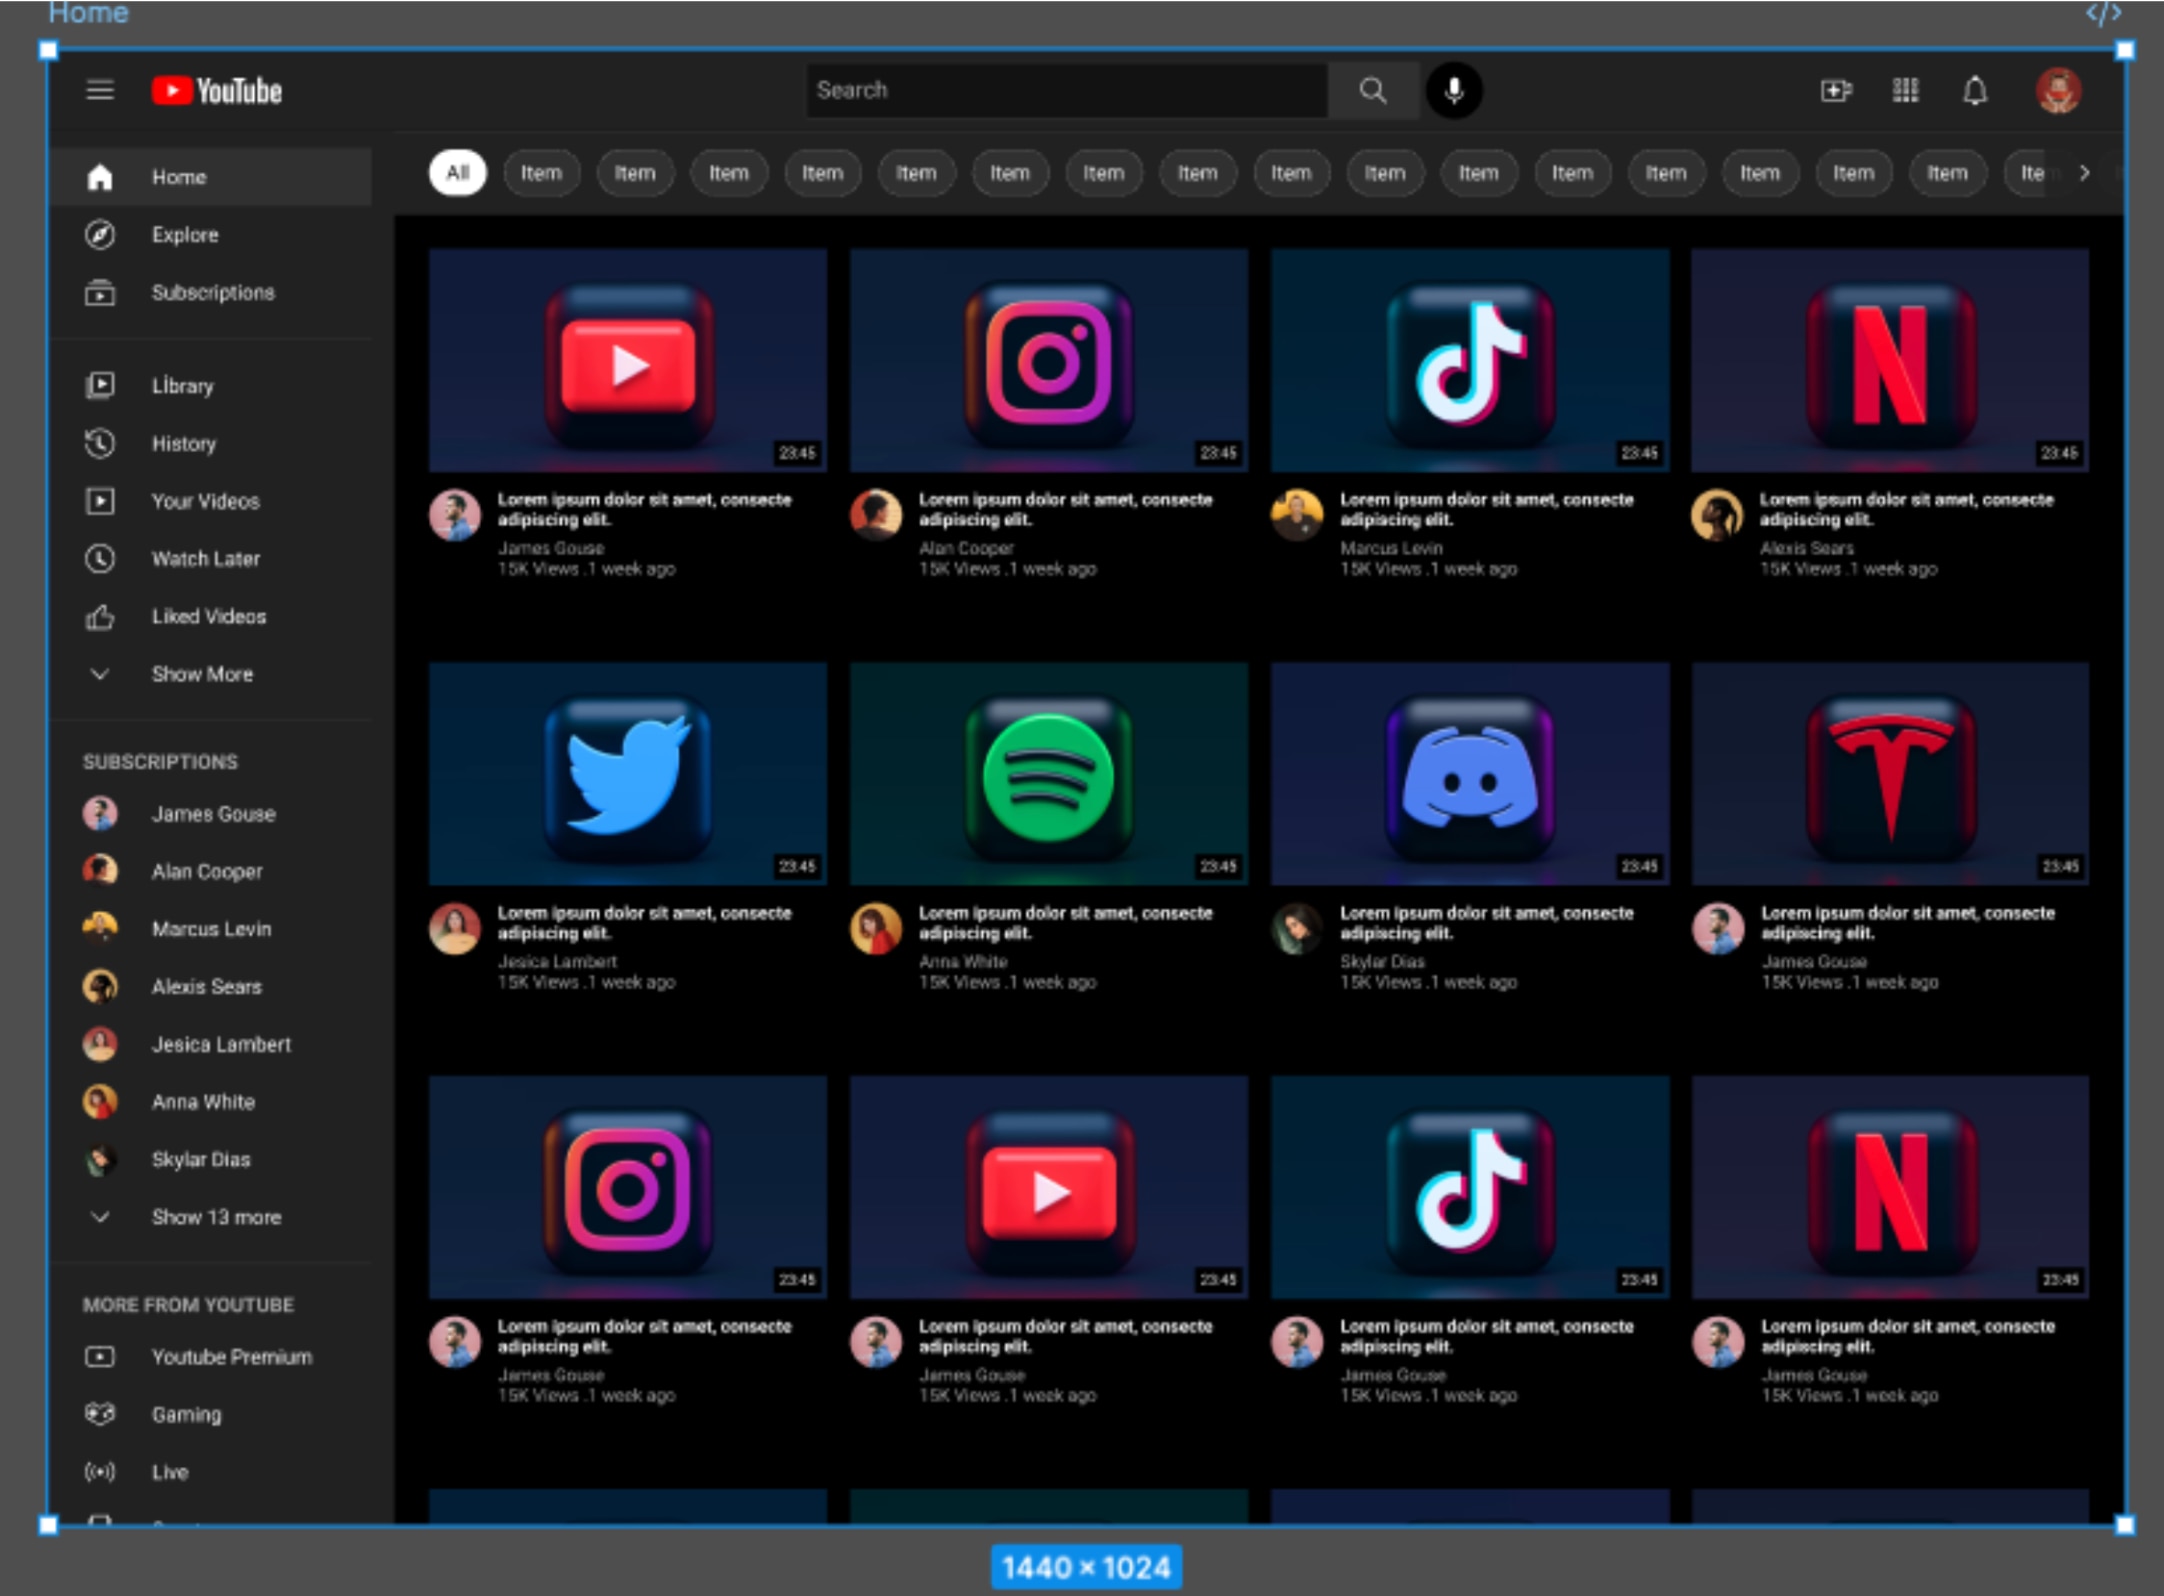The width and height of the screenshot is (2164, 1596).
Task: Select the Explore compass icon
Action: click(x=100, y=234)
